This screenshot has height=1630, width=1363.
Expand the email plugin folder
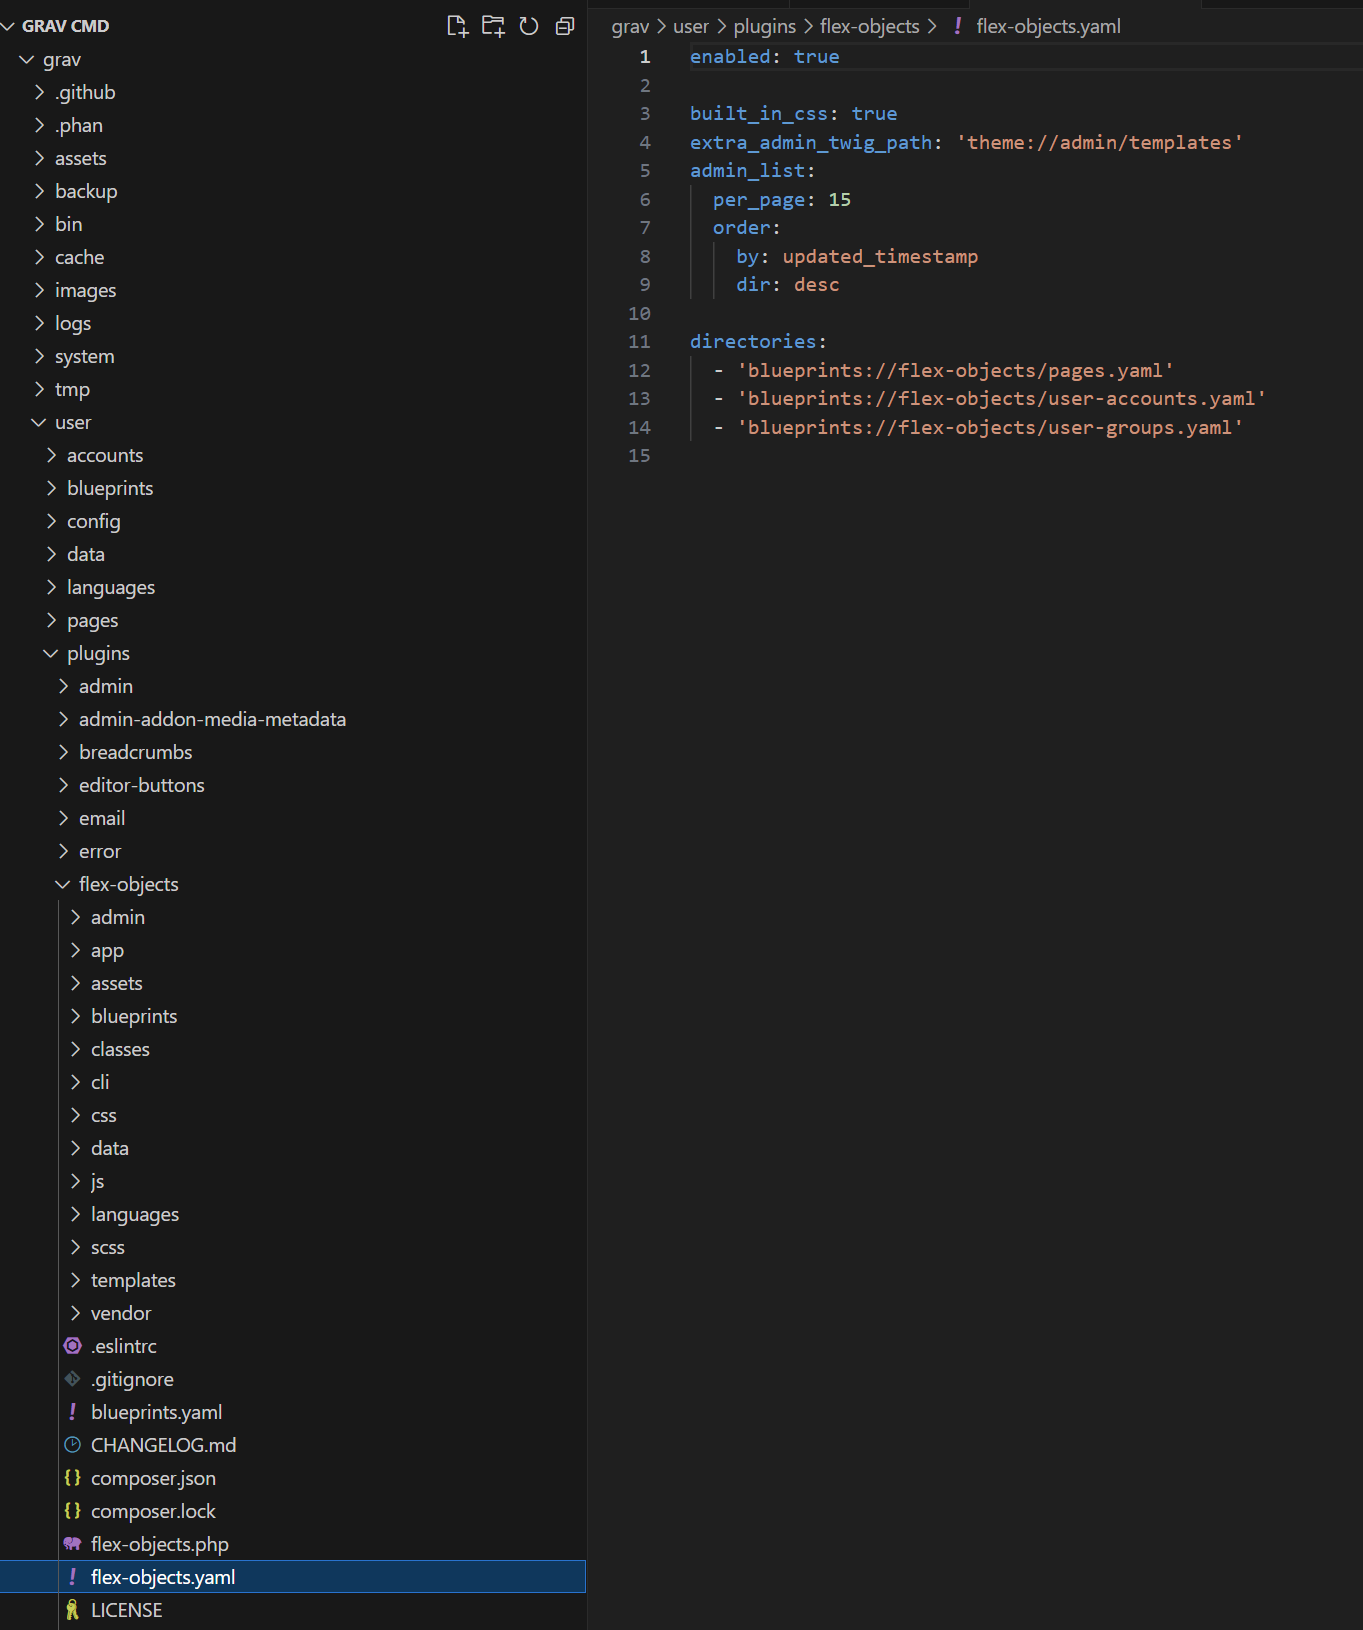tap(63, 818)
